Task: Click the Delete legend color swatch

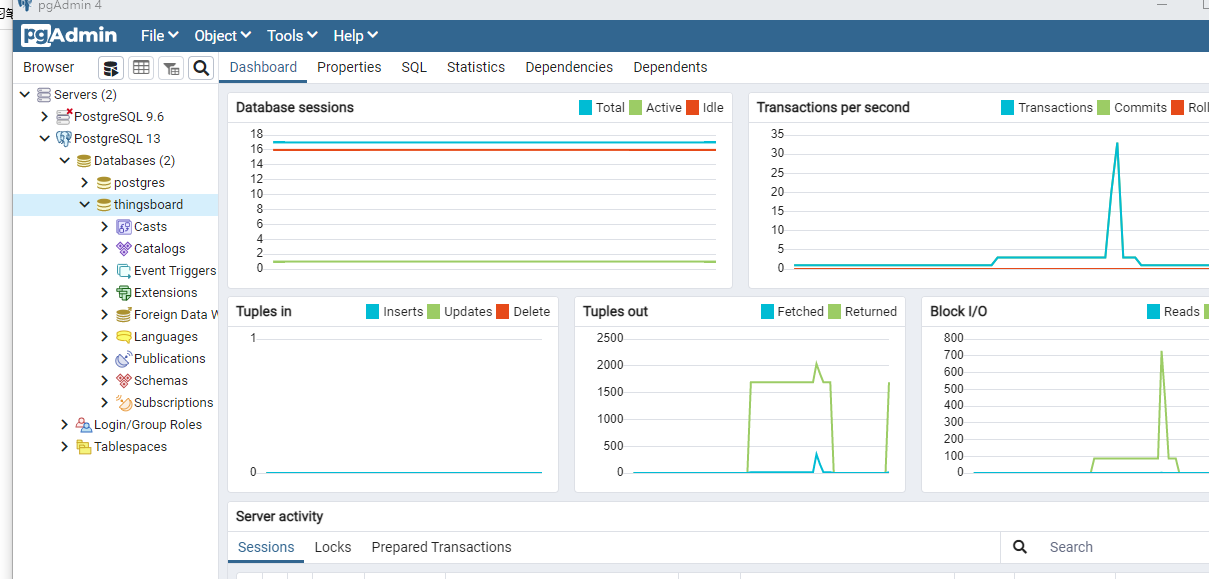Action: click(503, 311)
